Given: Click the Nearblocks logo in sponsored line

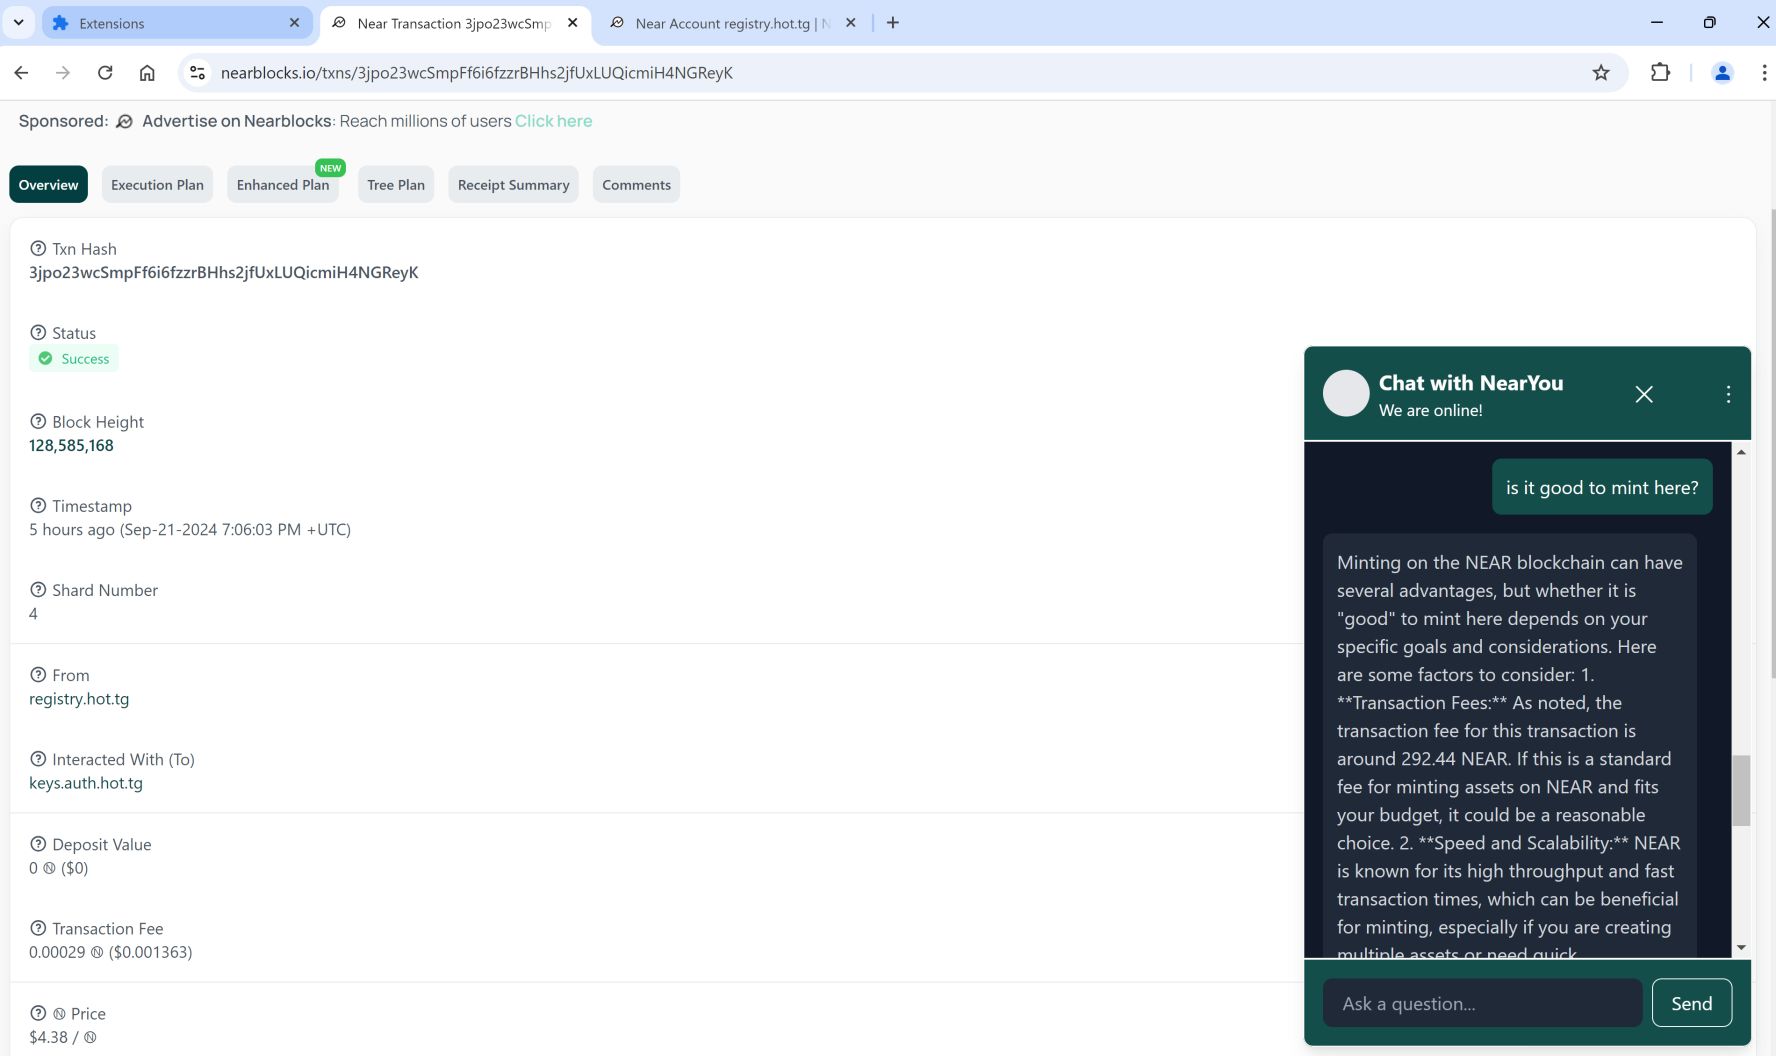Looking at the screenshot, I should click(124, 122).
